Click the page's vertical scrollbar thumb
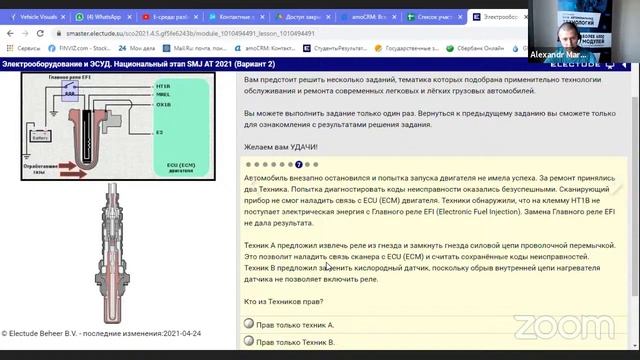 click(x=634, y=196)
